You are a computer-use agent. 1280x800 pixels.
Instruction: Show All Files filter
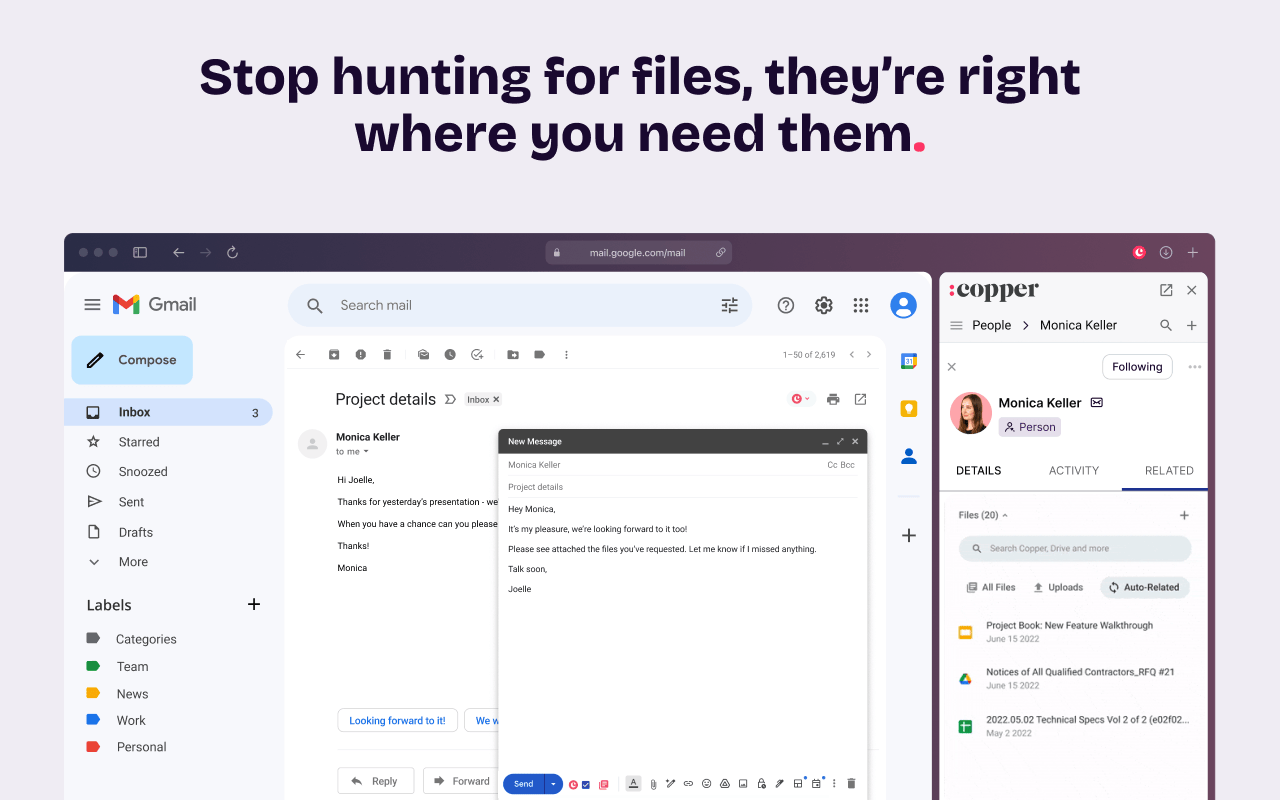coord(991,588)
